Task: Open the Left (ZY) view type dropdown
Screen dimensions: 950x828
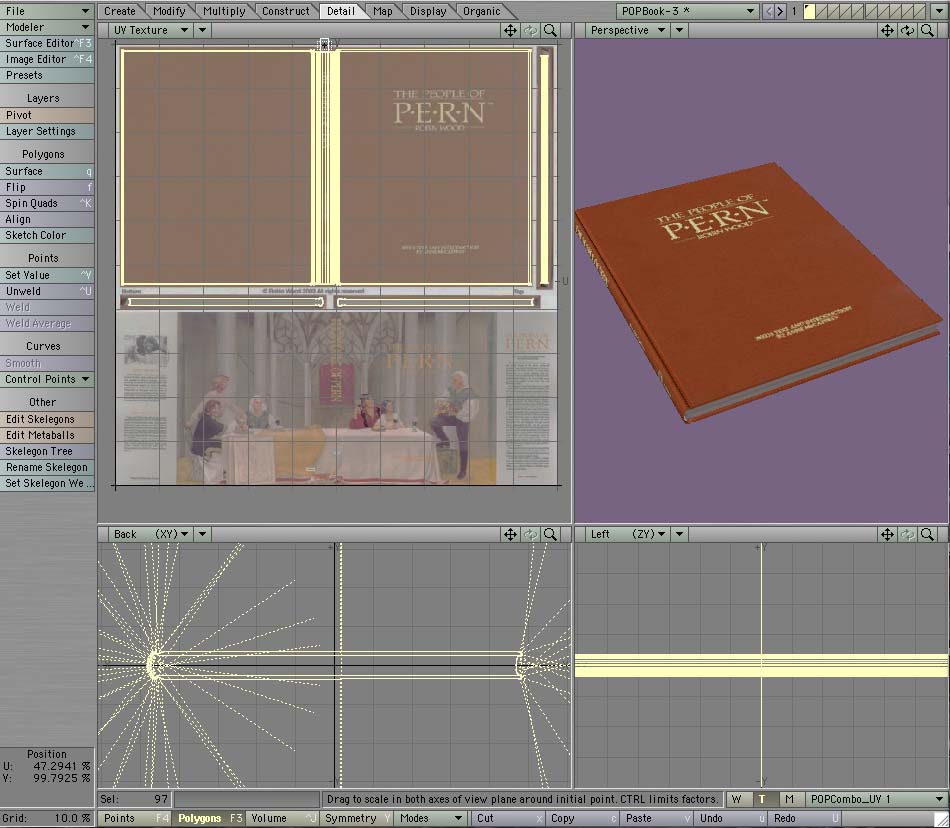Action: point(627,534)
